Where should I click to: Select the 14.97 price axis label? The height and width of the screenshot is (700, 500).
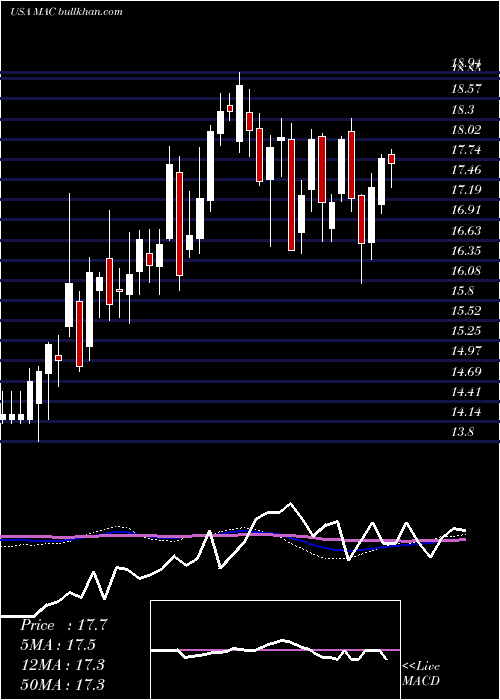coord(466,351)
